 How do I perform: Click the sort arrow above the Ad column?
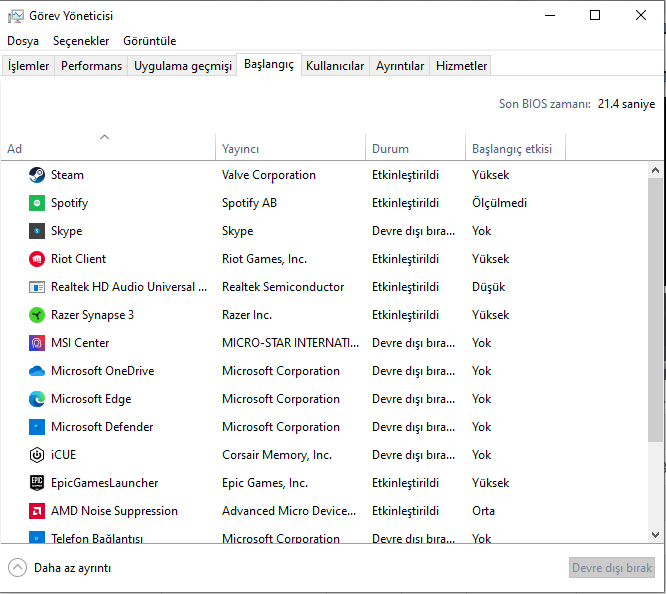pos(104,137)
